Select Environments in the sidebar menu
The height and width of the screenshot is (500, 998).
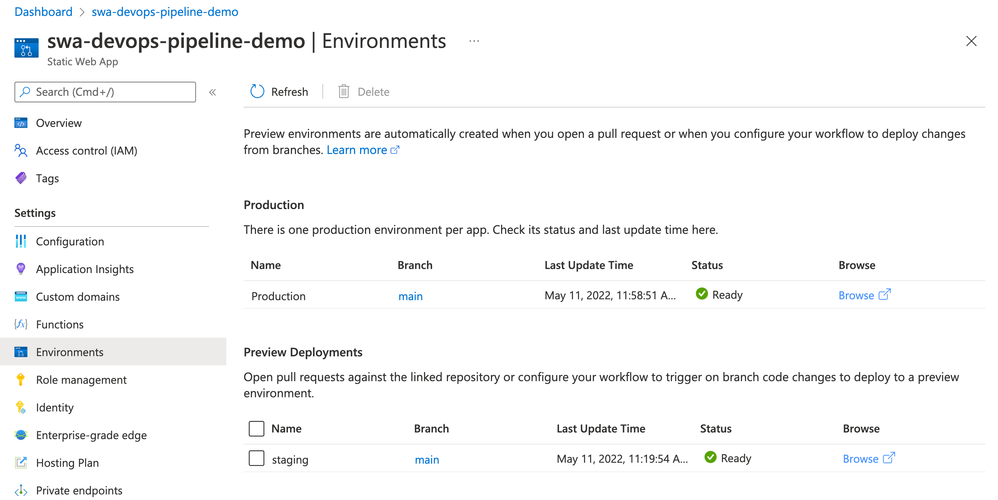coord(70,352)
